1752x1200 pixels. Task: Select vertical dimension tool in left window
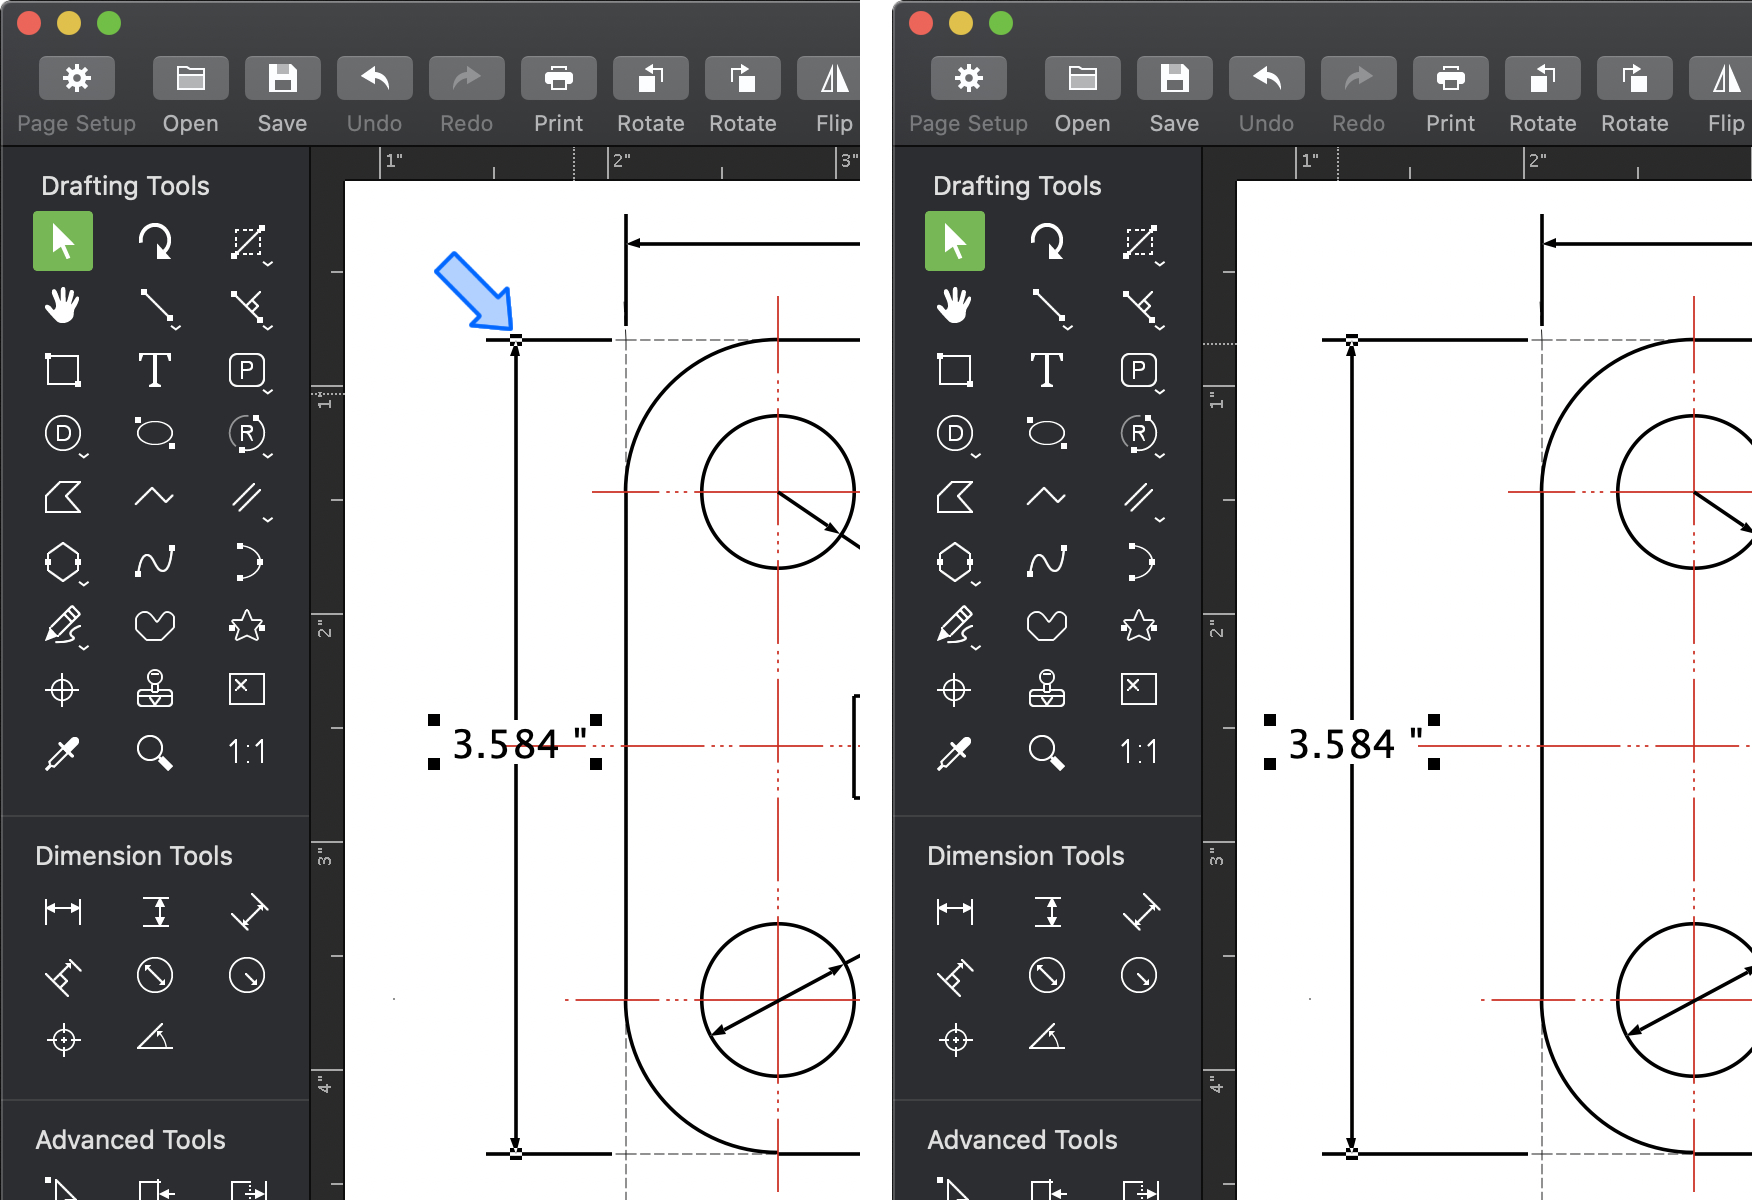[x=155, y=910]
